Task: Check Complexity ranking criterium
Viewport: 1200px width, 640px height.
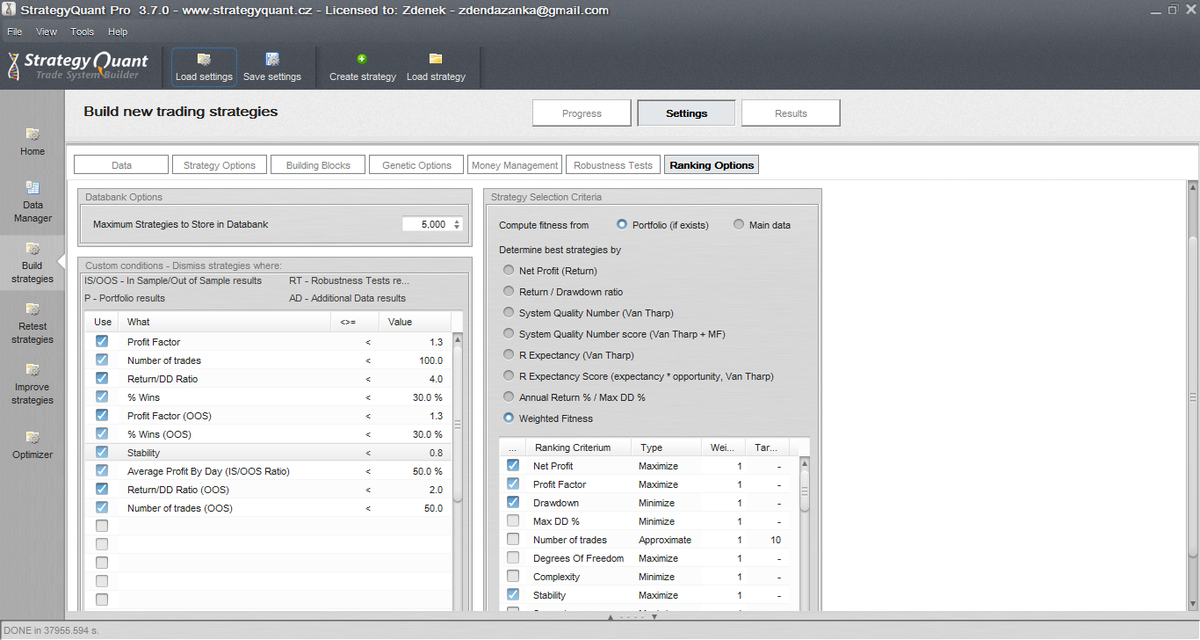Action: 513,577
